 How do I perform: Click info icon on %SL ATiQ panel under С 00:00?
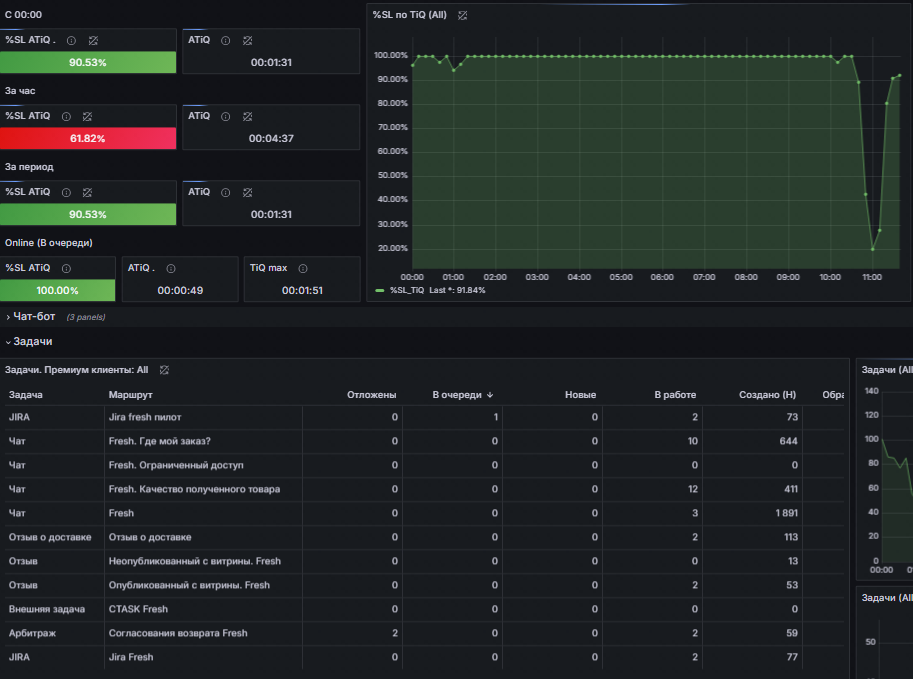pyautogui.click(x=70, y=40)
